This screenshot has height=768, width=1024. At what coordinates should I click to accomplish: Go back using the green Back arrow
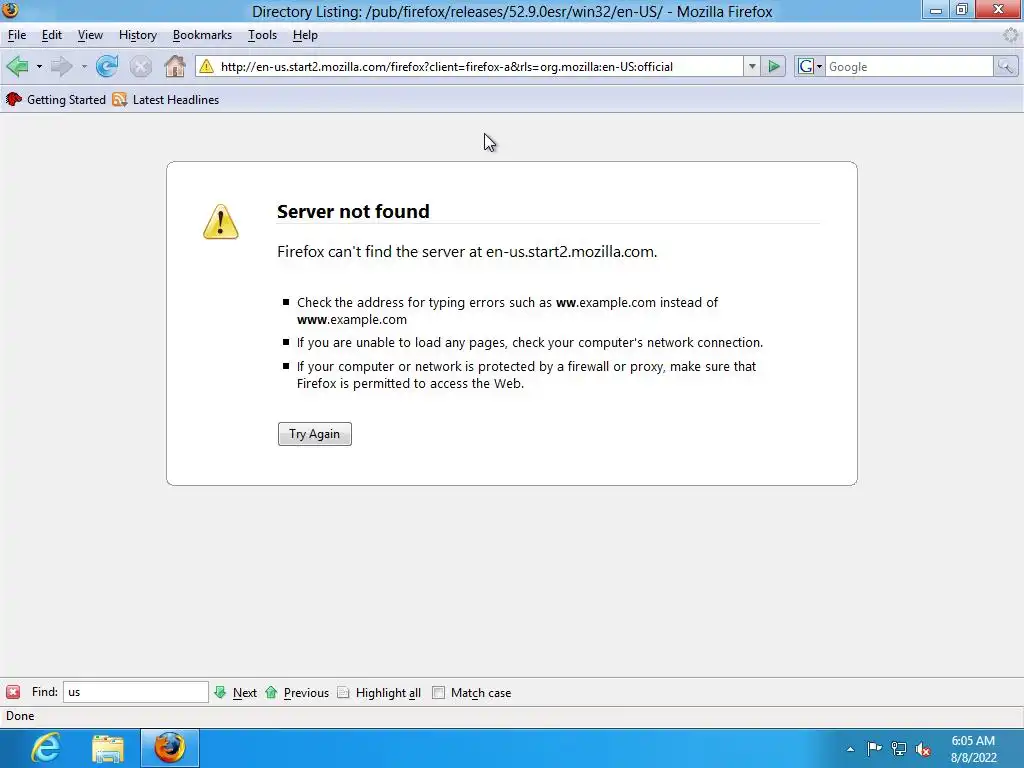point(18,66)
